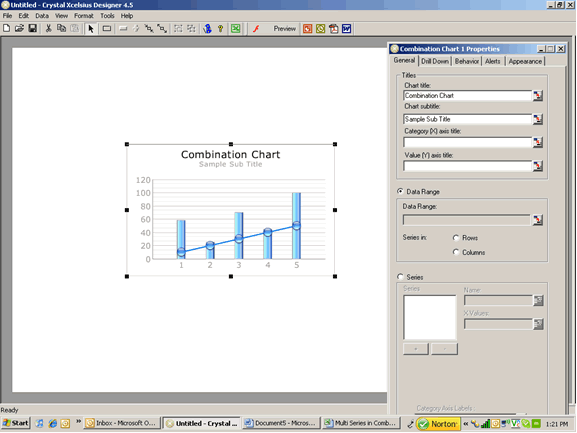
Task: Click the ungroup components toolbar icon
Action: (x=191, y=28)
